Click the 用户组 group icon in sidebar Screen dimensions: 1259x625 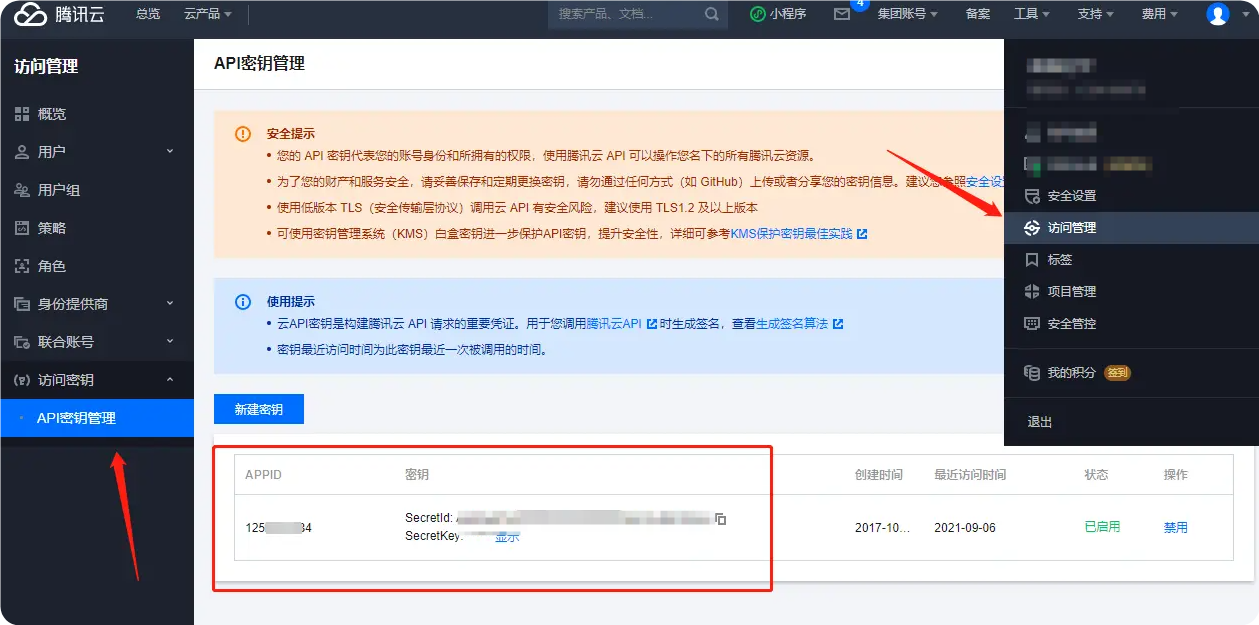point(22,190)
